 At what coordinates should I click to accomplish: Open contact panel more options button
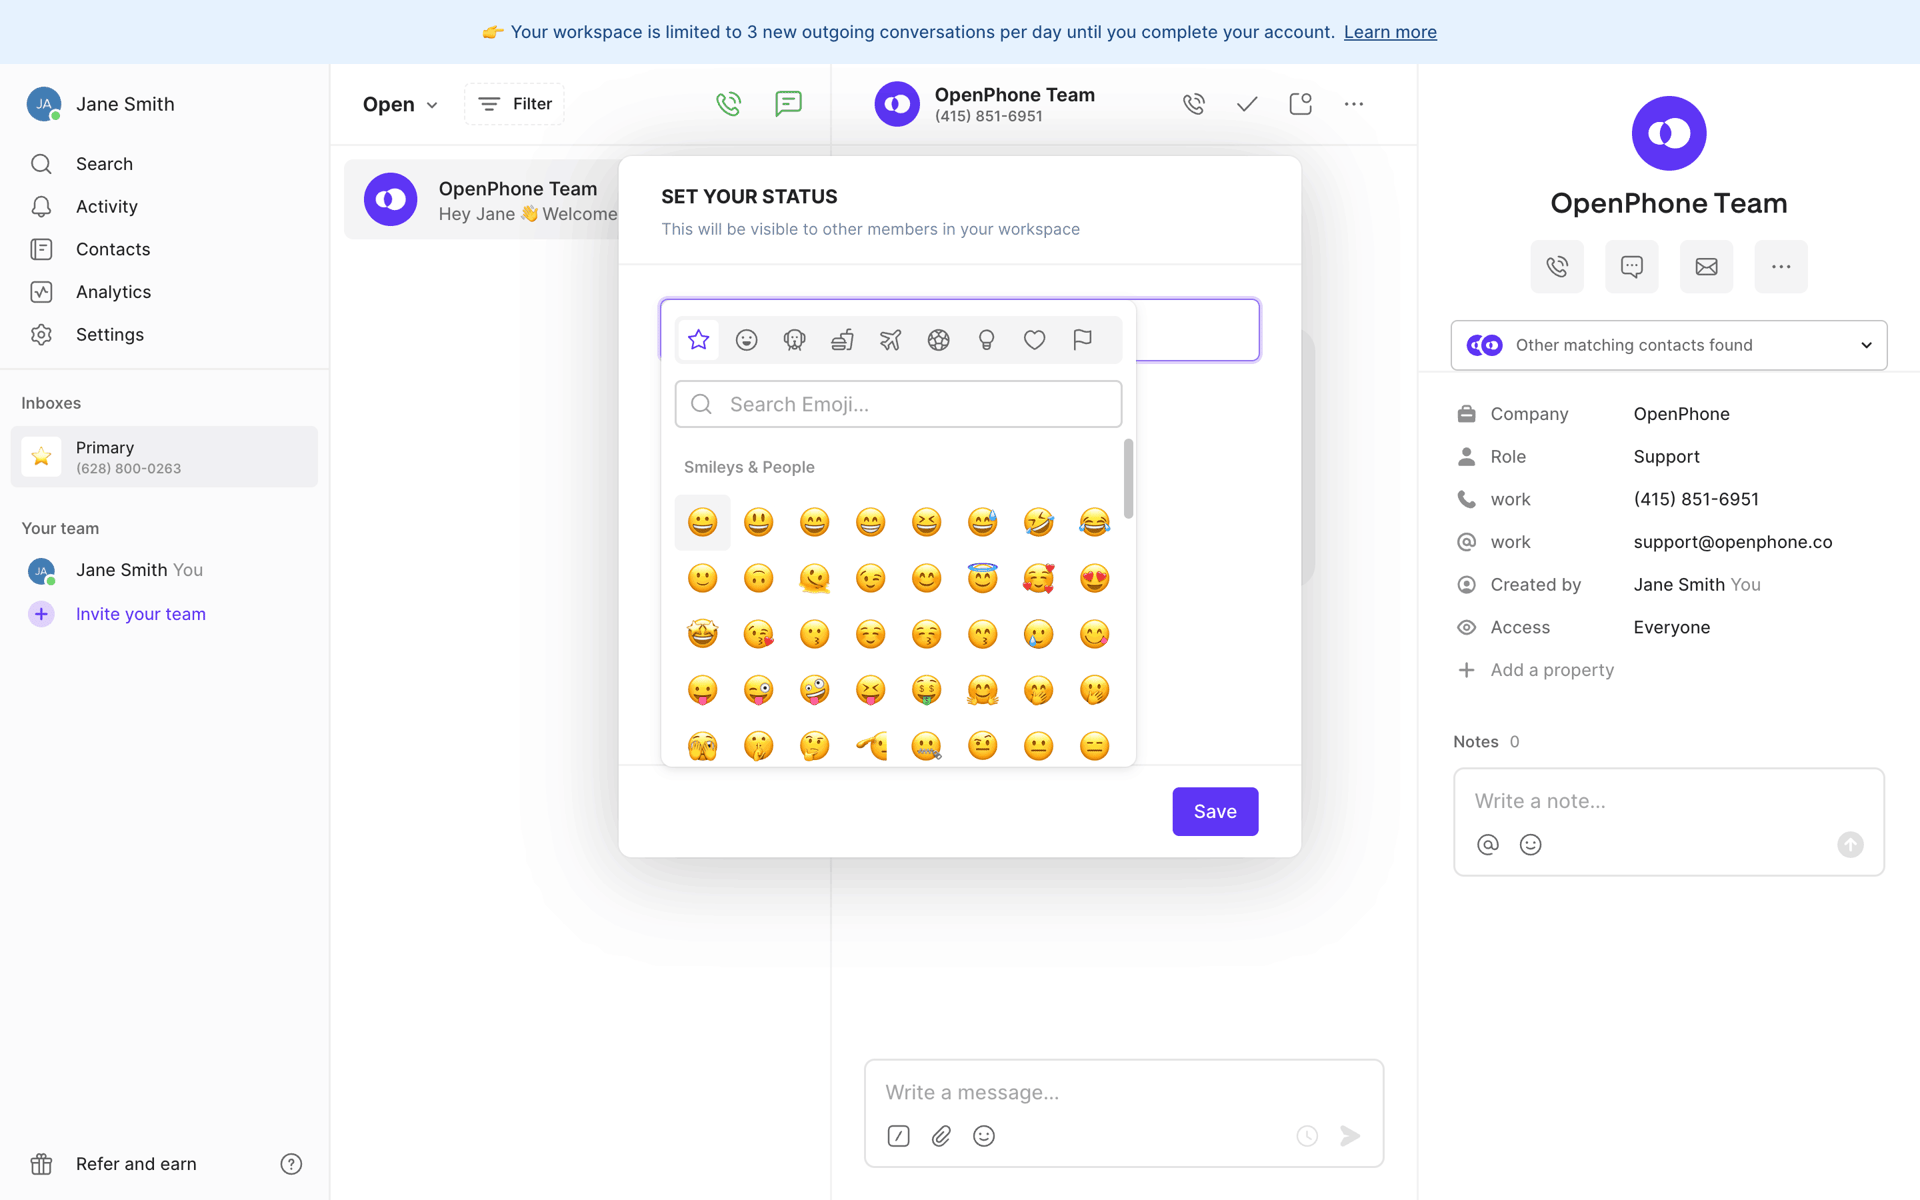(x=1781, y=267)
